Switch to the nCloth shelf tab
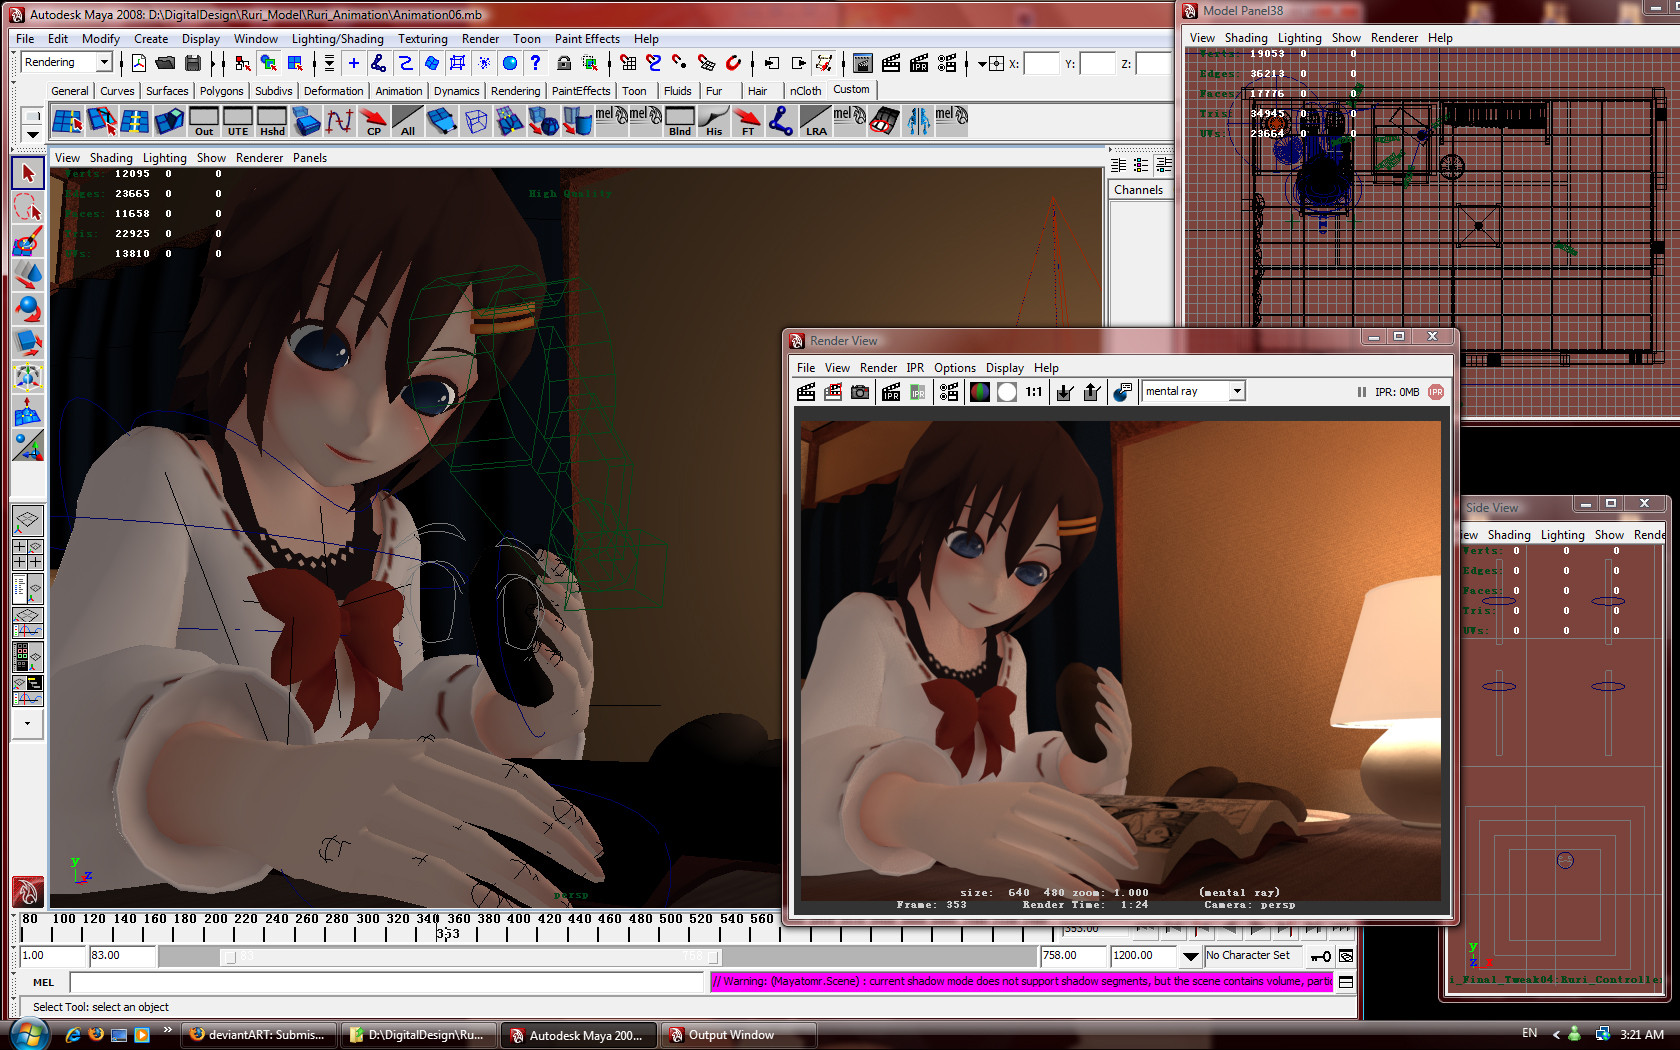This screenshot has height=1050, width=1680. click(x=805, y=91)
